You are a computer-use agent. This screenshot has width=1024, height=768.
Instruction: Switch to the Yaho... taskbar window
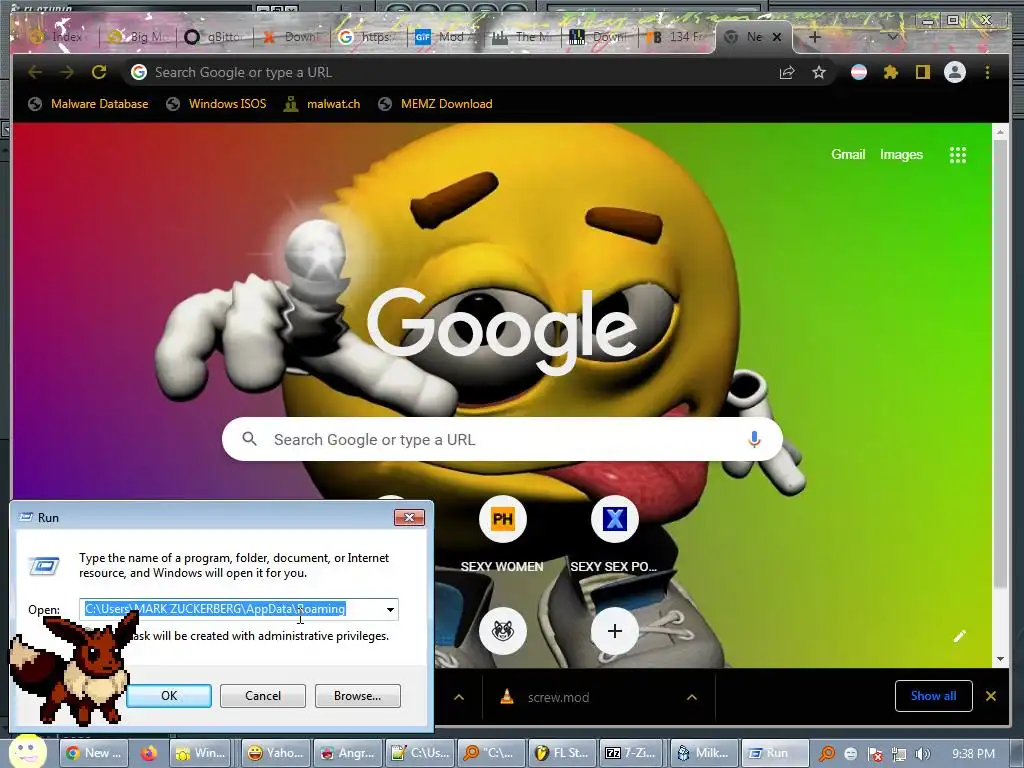point(276,753)
